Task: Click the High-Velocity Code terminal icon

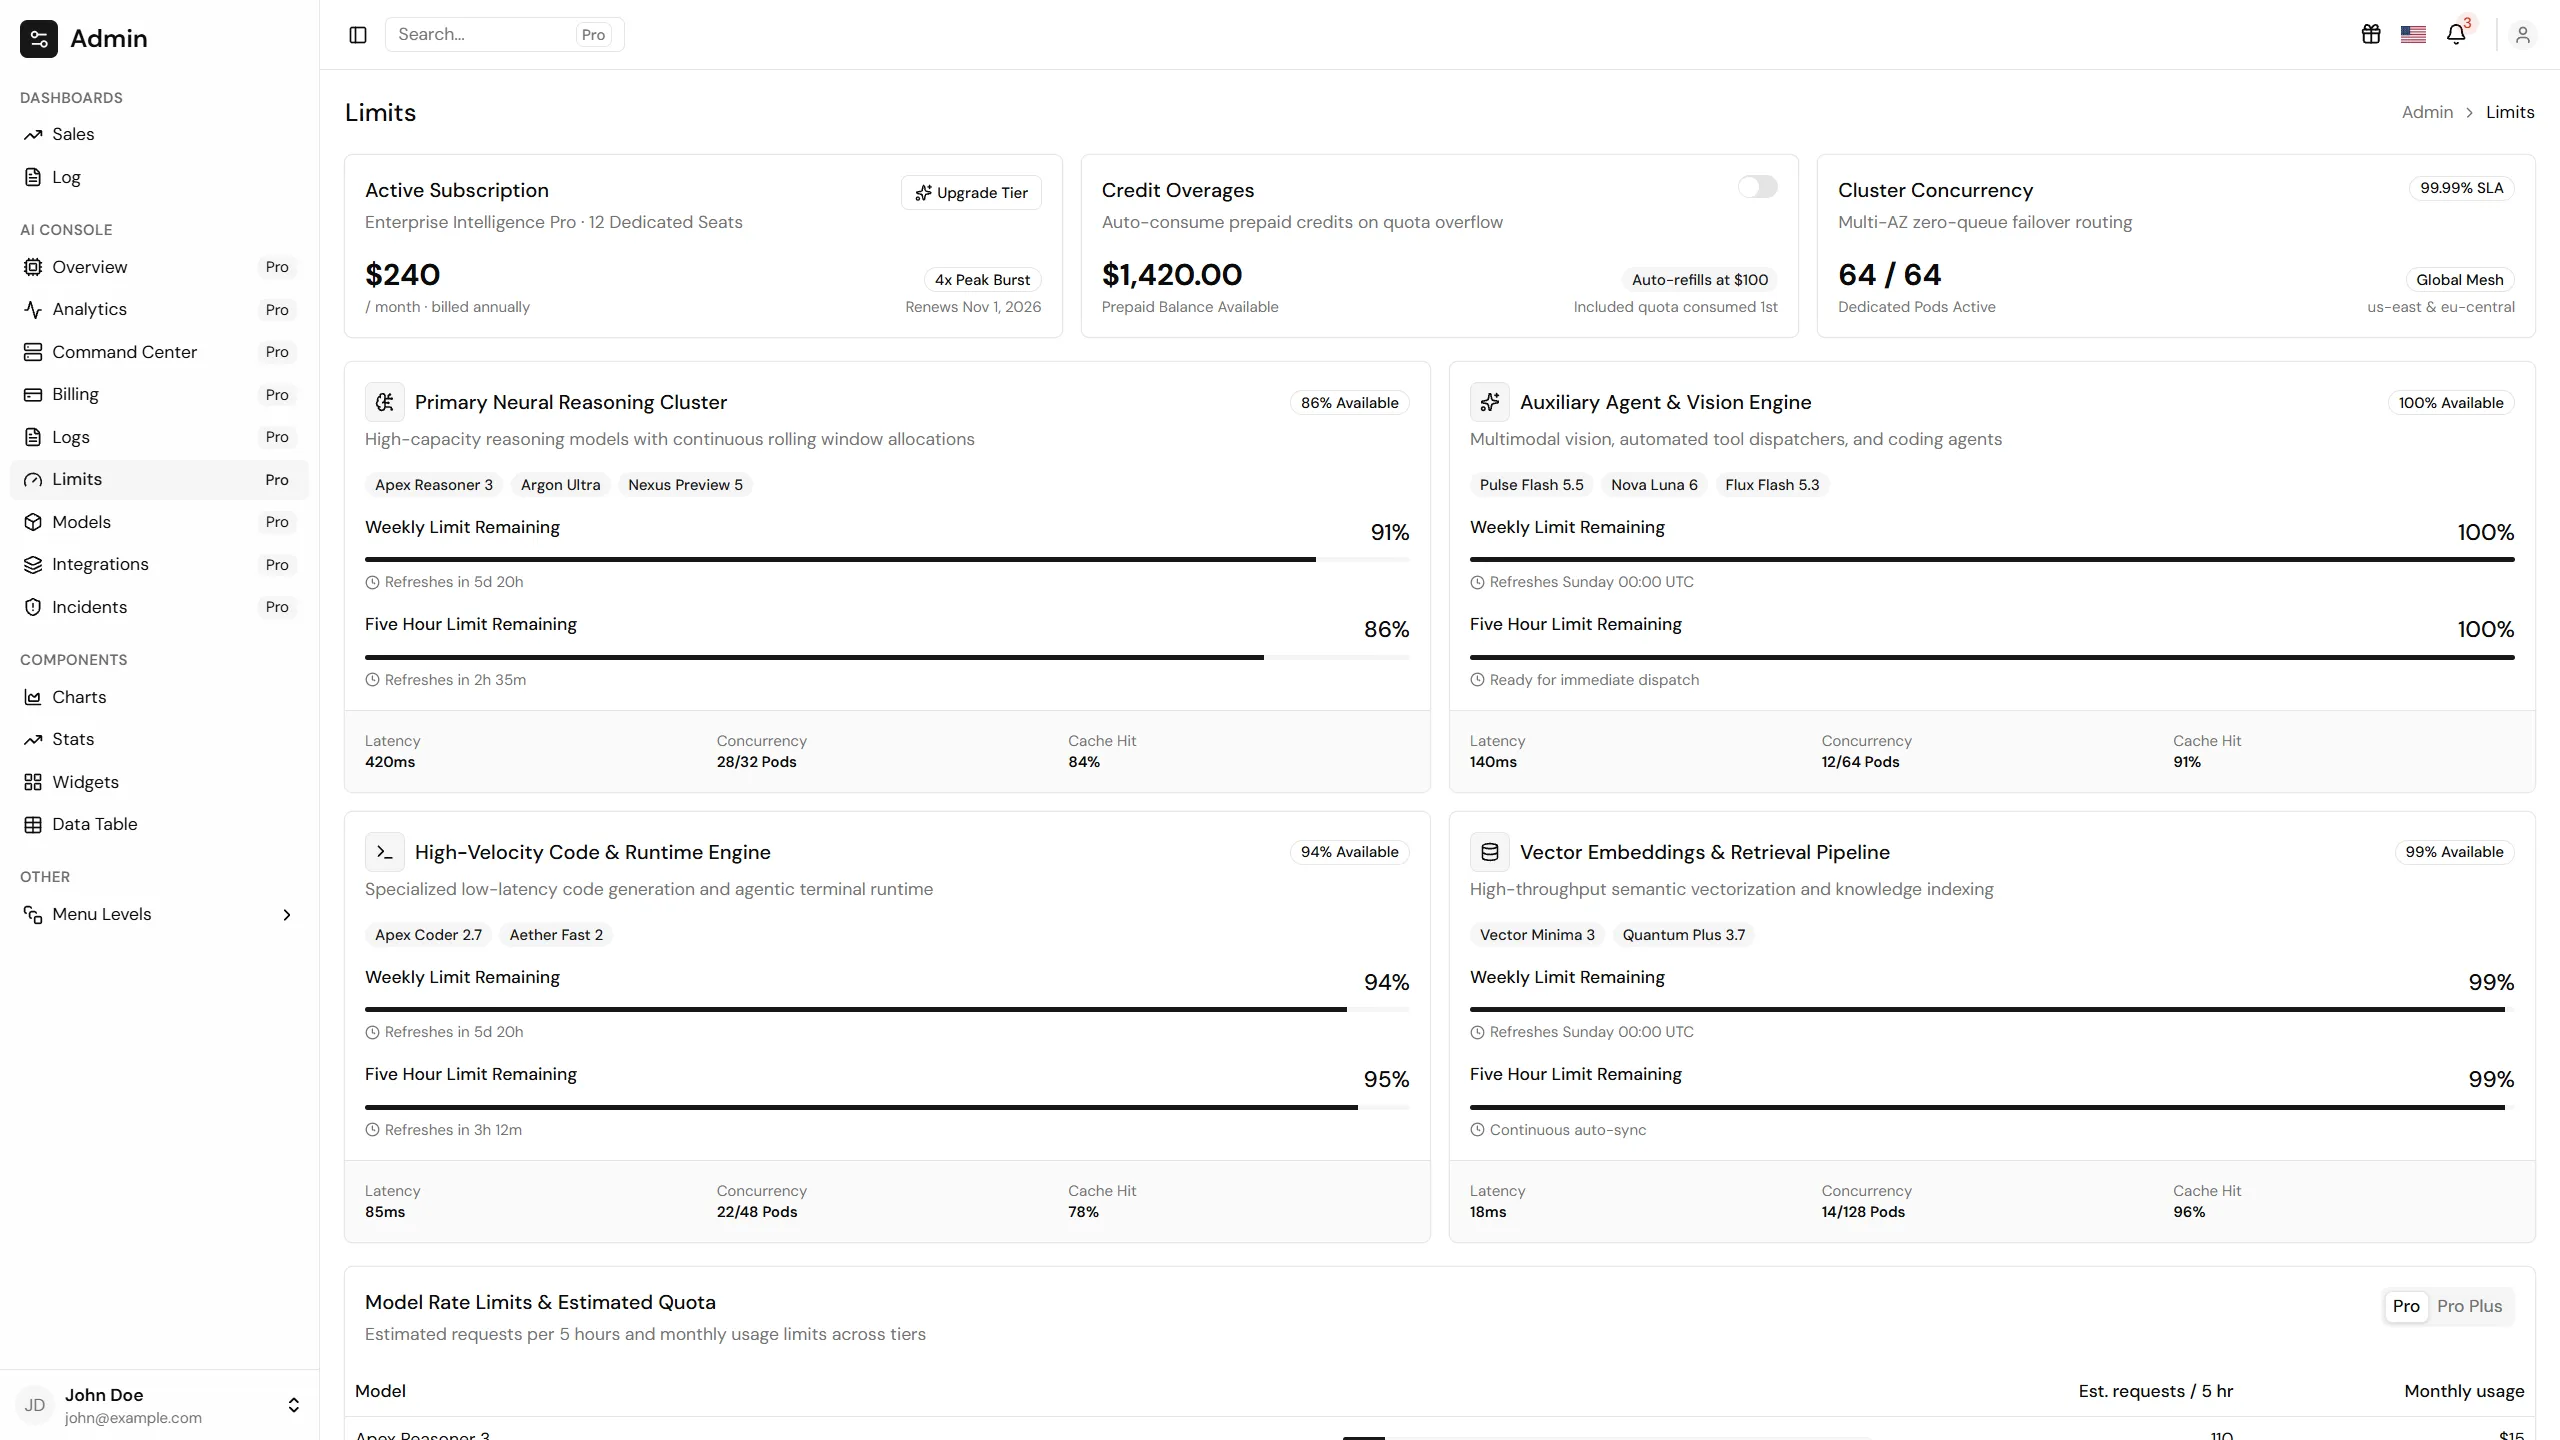Action: point(385,852)
